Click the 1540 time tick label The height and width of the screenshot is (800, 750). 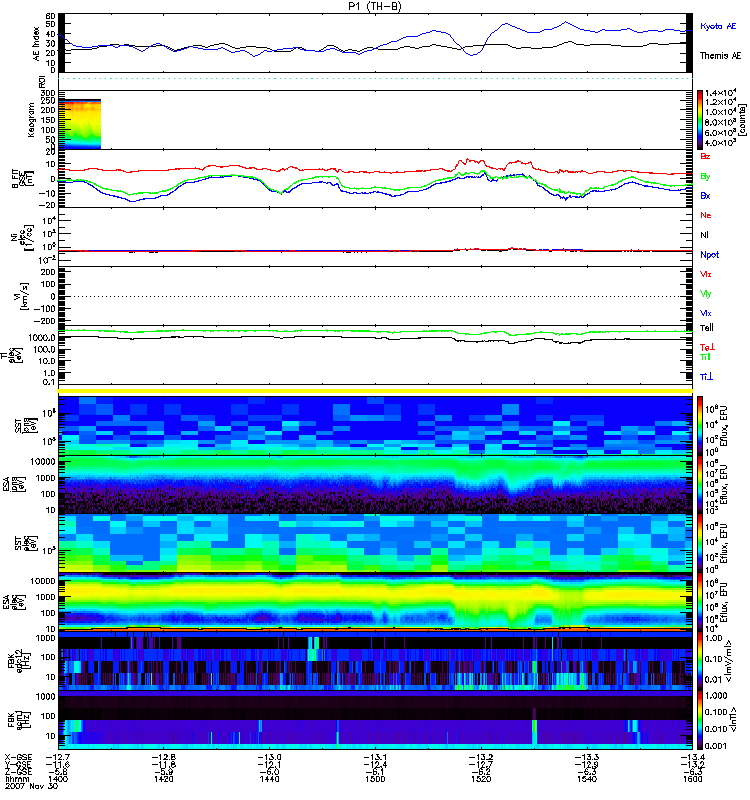[587, 779]
